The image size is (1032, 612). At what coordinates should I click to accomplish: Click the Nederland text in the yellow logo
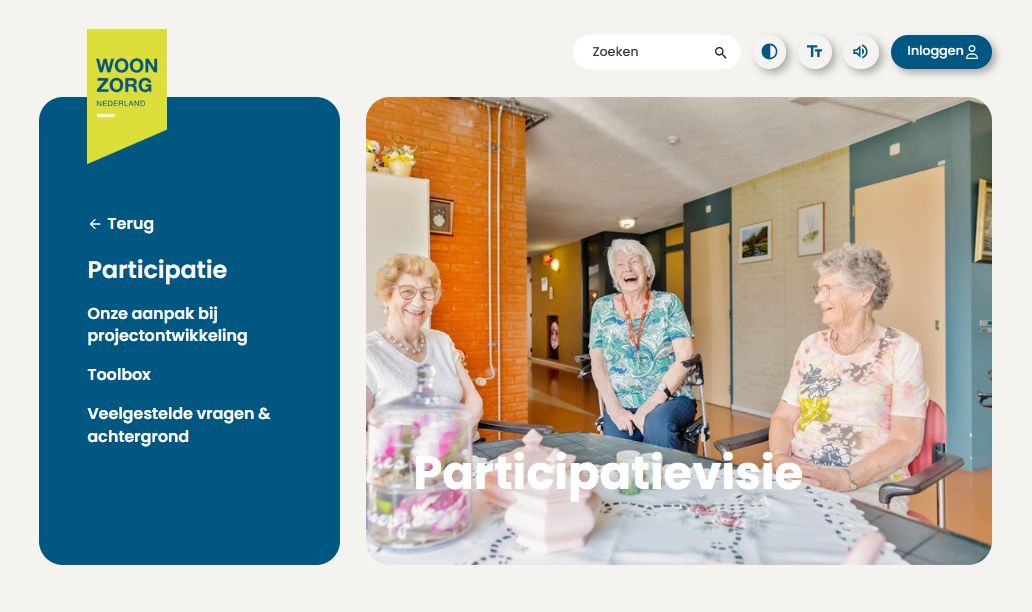[x=120, y=103]
